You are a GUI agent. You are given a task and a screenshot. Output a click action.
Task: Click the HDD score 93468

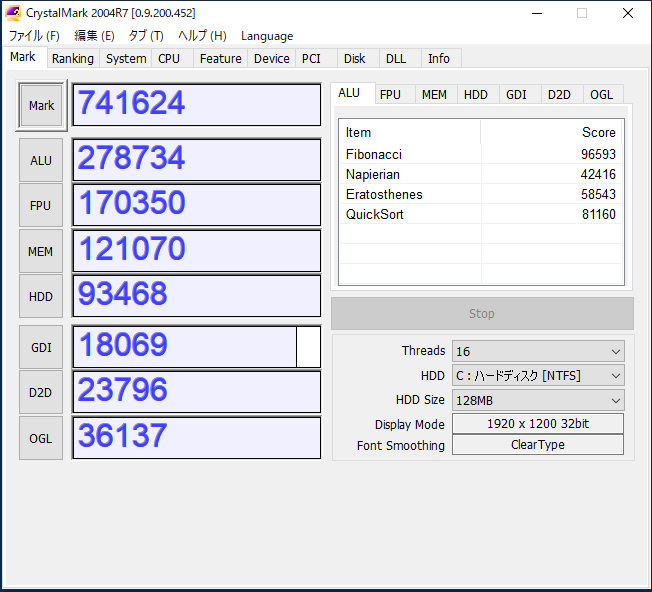pos(197,296)
